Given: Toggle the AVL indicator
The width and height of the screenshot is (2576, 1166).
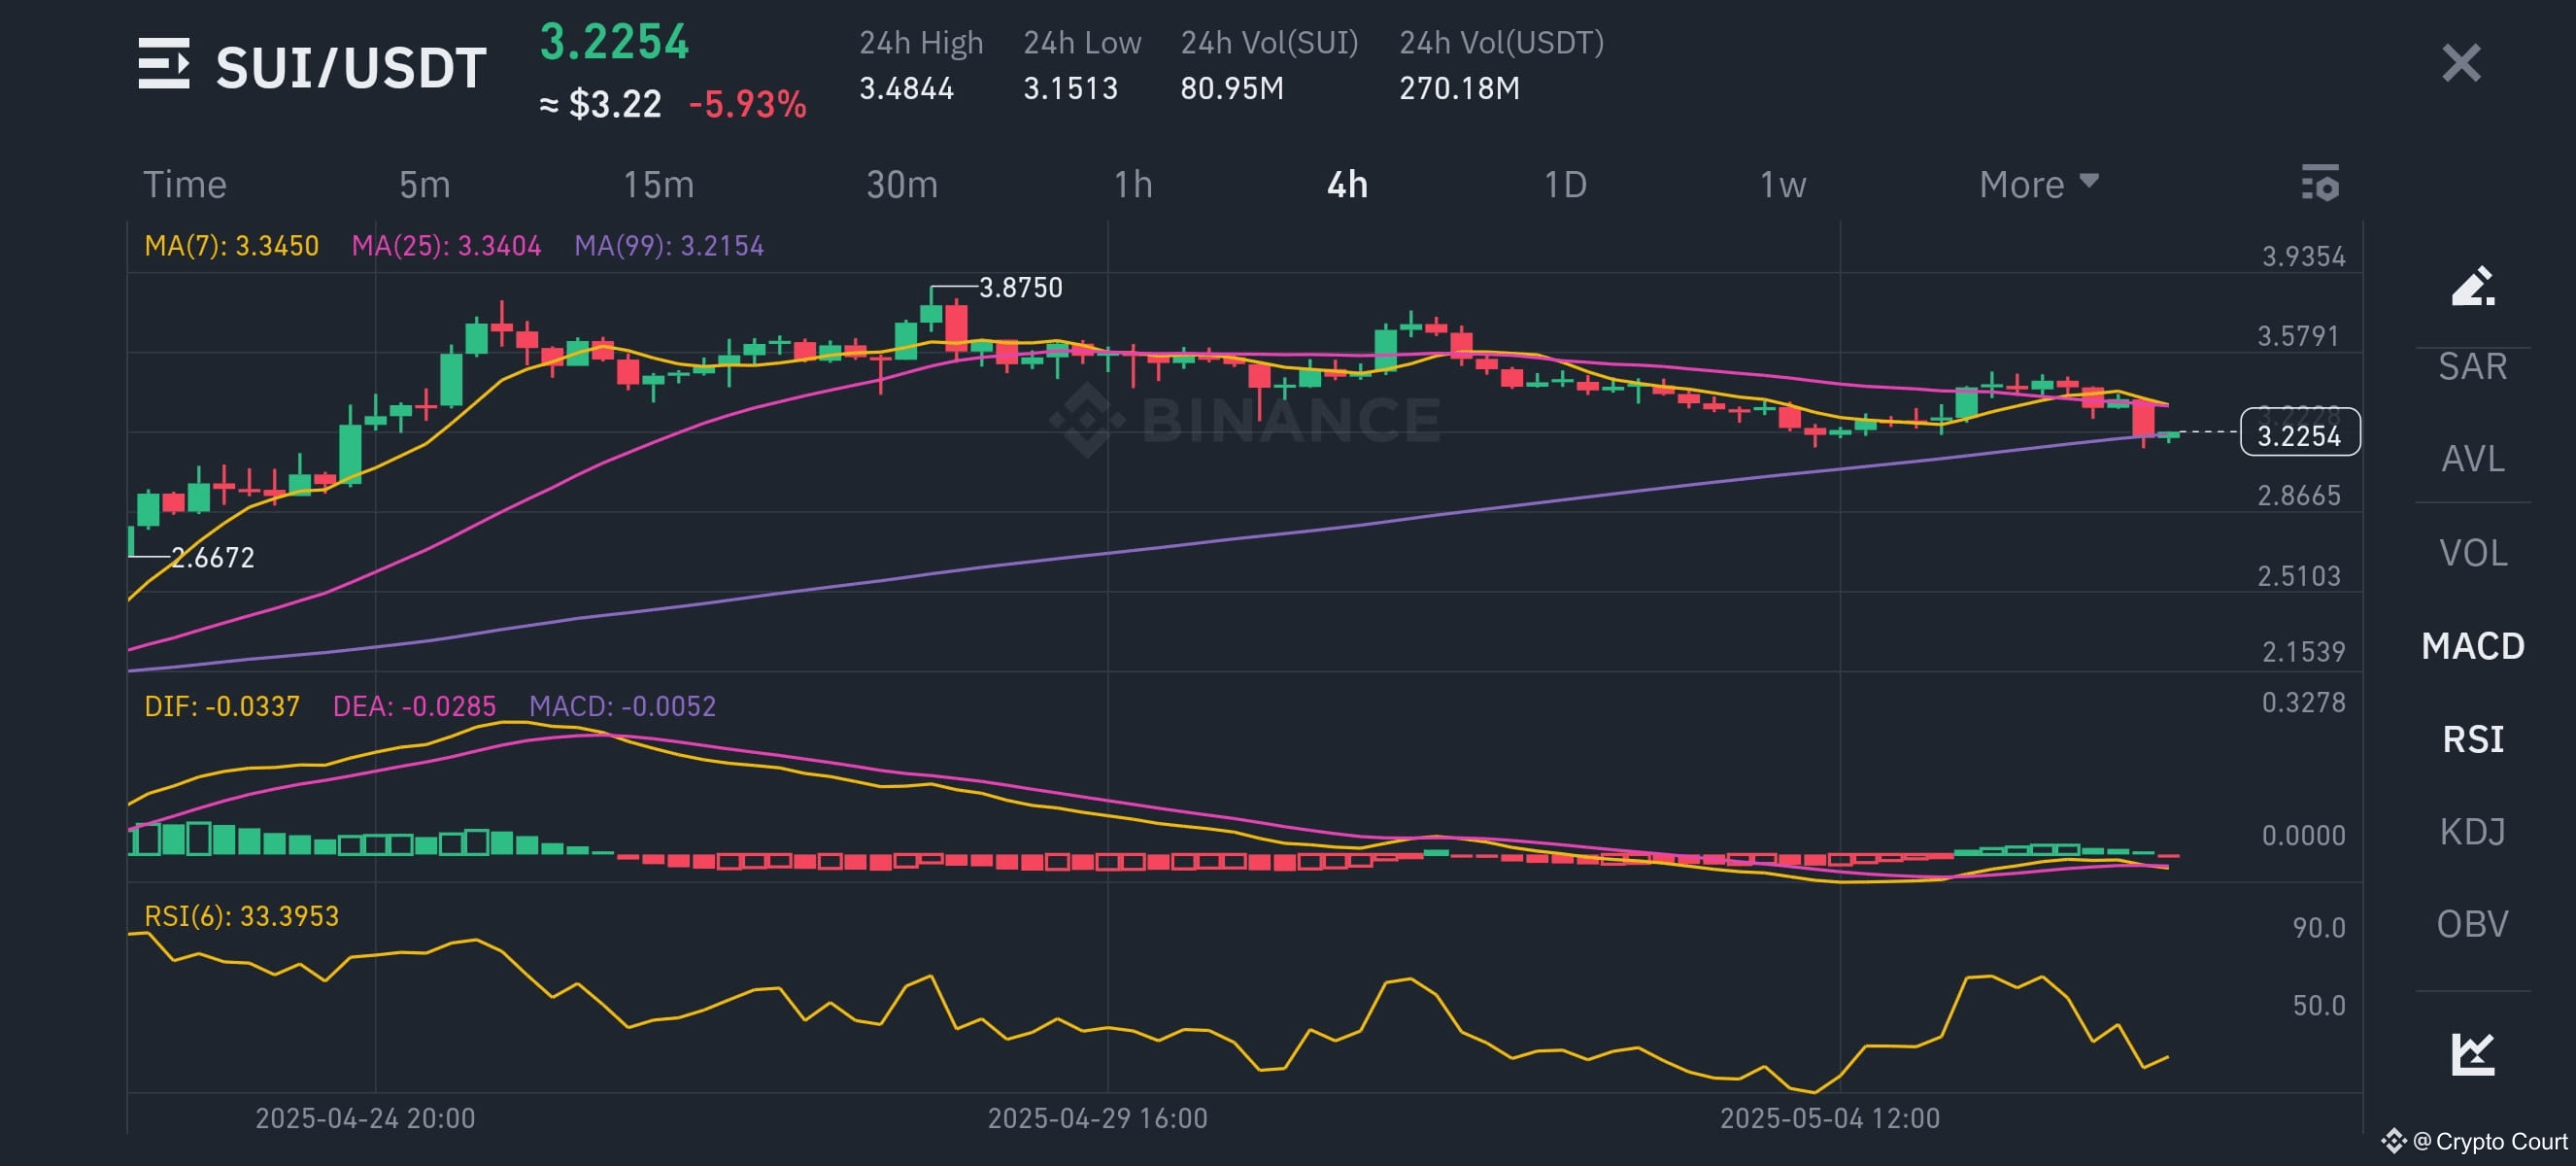Looking at the screenshot, I should (2472, 459).
